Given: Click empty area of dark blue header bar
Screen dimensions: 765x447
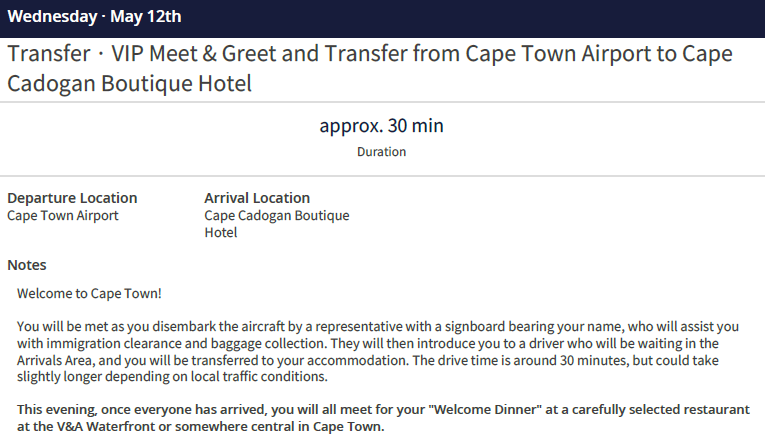Looking at the screenshot, I should pyautogui.click(x=500, y=17).
